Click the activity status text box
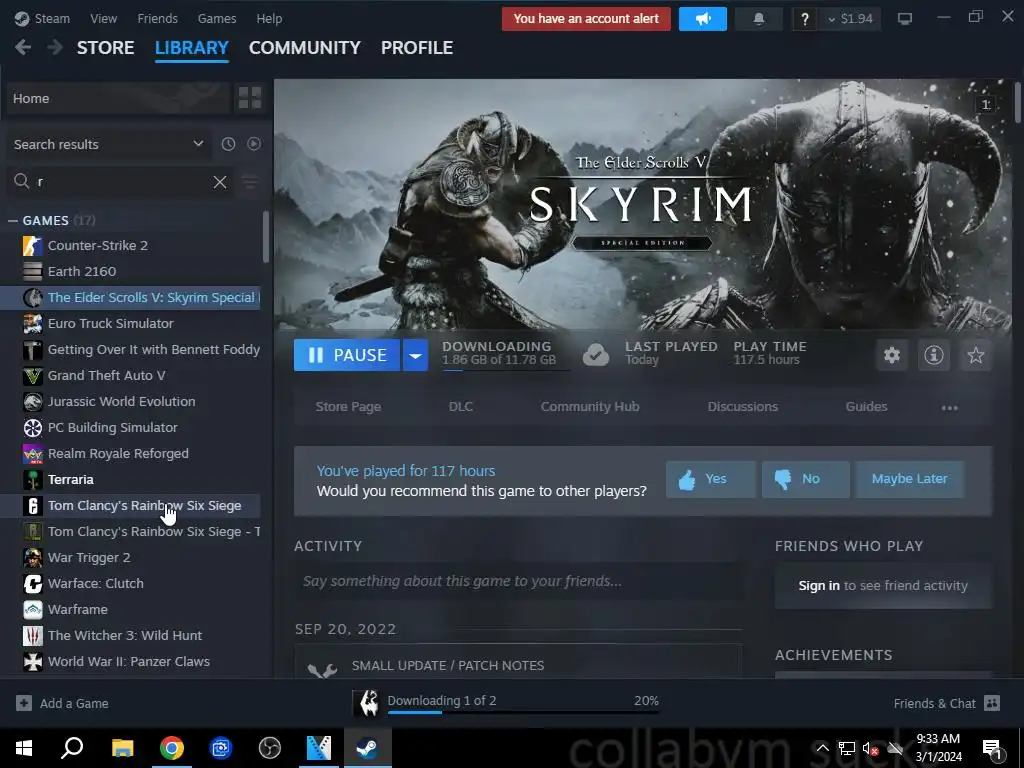 coord(519,581)
